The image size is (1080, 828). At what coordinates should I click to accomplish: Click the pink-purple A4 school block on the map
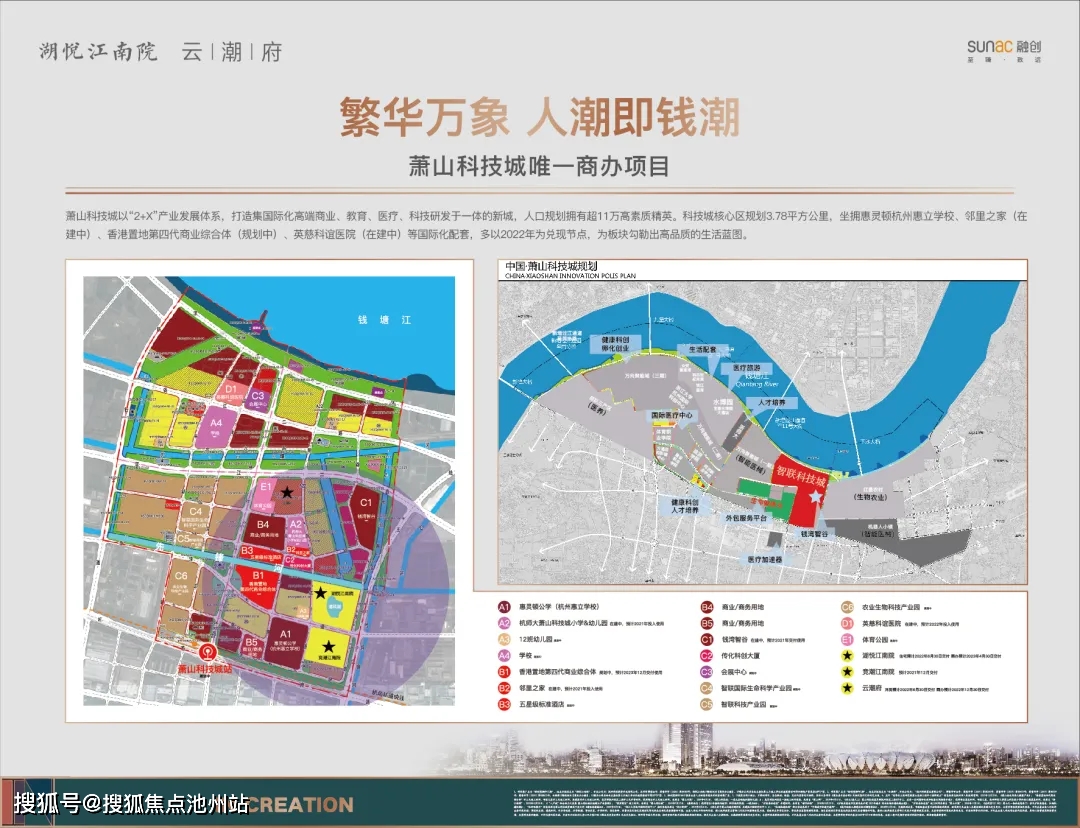(x=216, y=426)
